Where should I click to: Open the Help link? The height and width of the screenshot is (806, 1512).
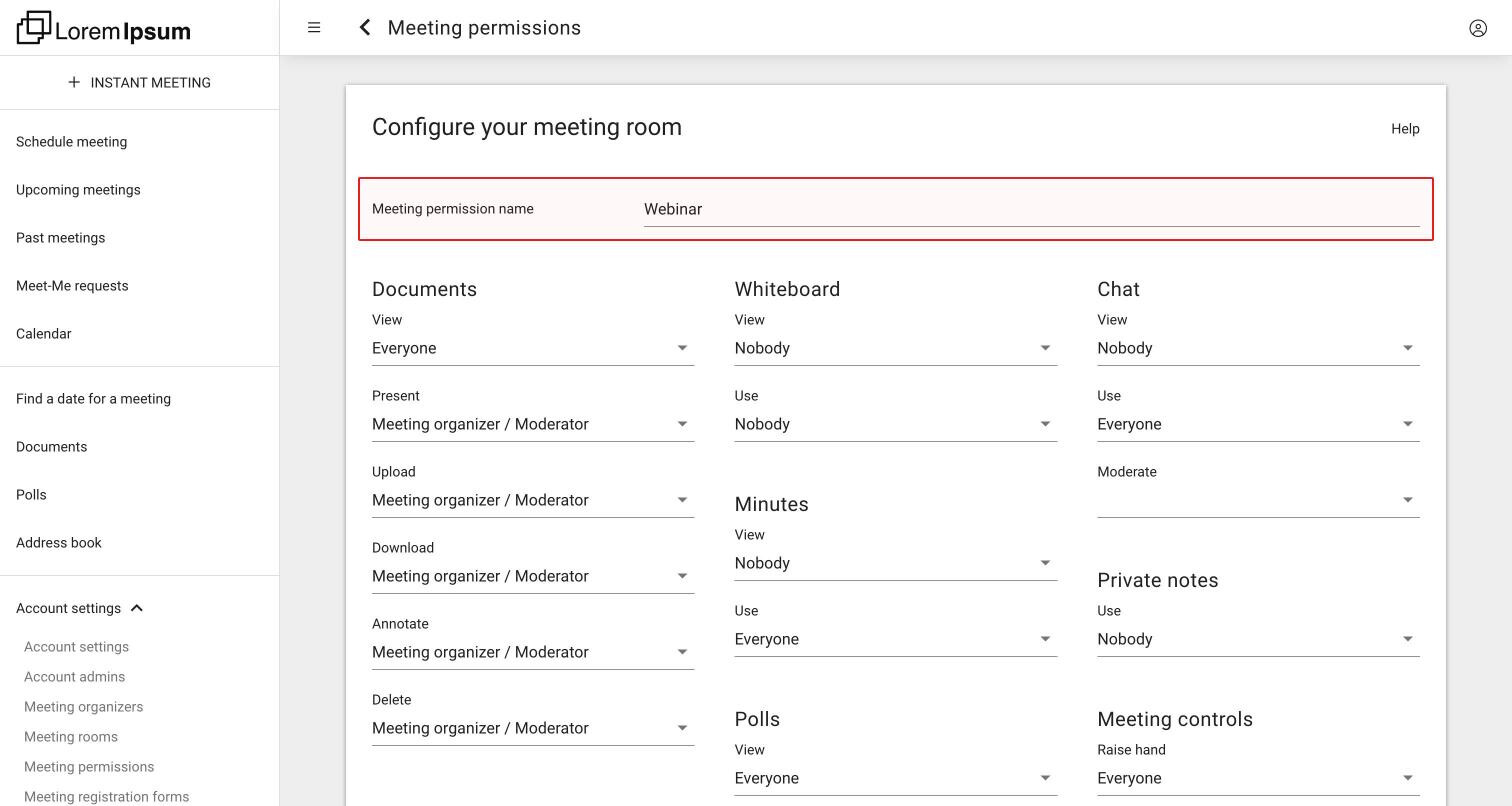point(1405,129)
